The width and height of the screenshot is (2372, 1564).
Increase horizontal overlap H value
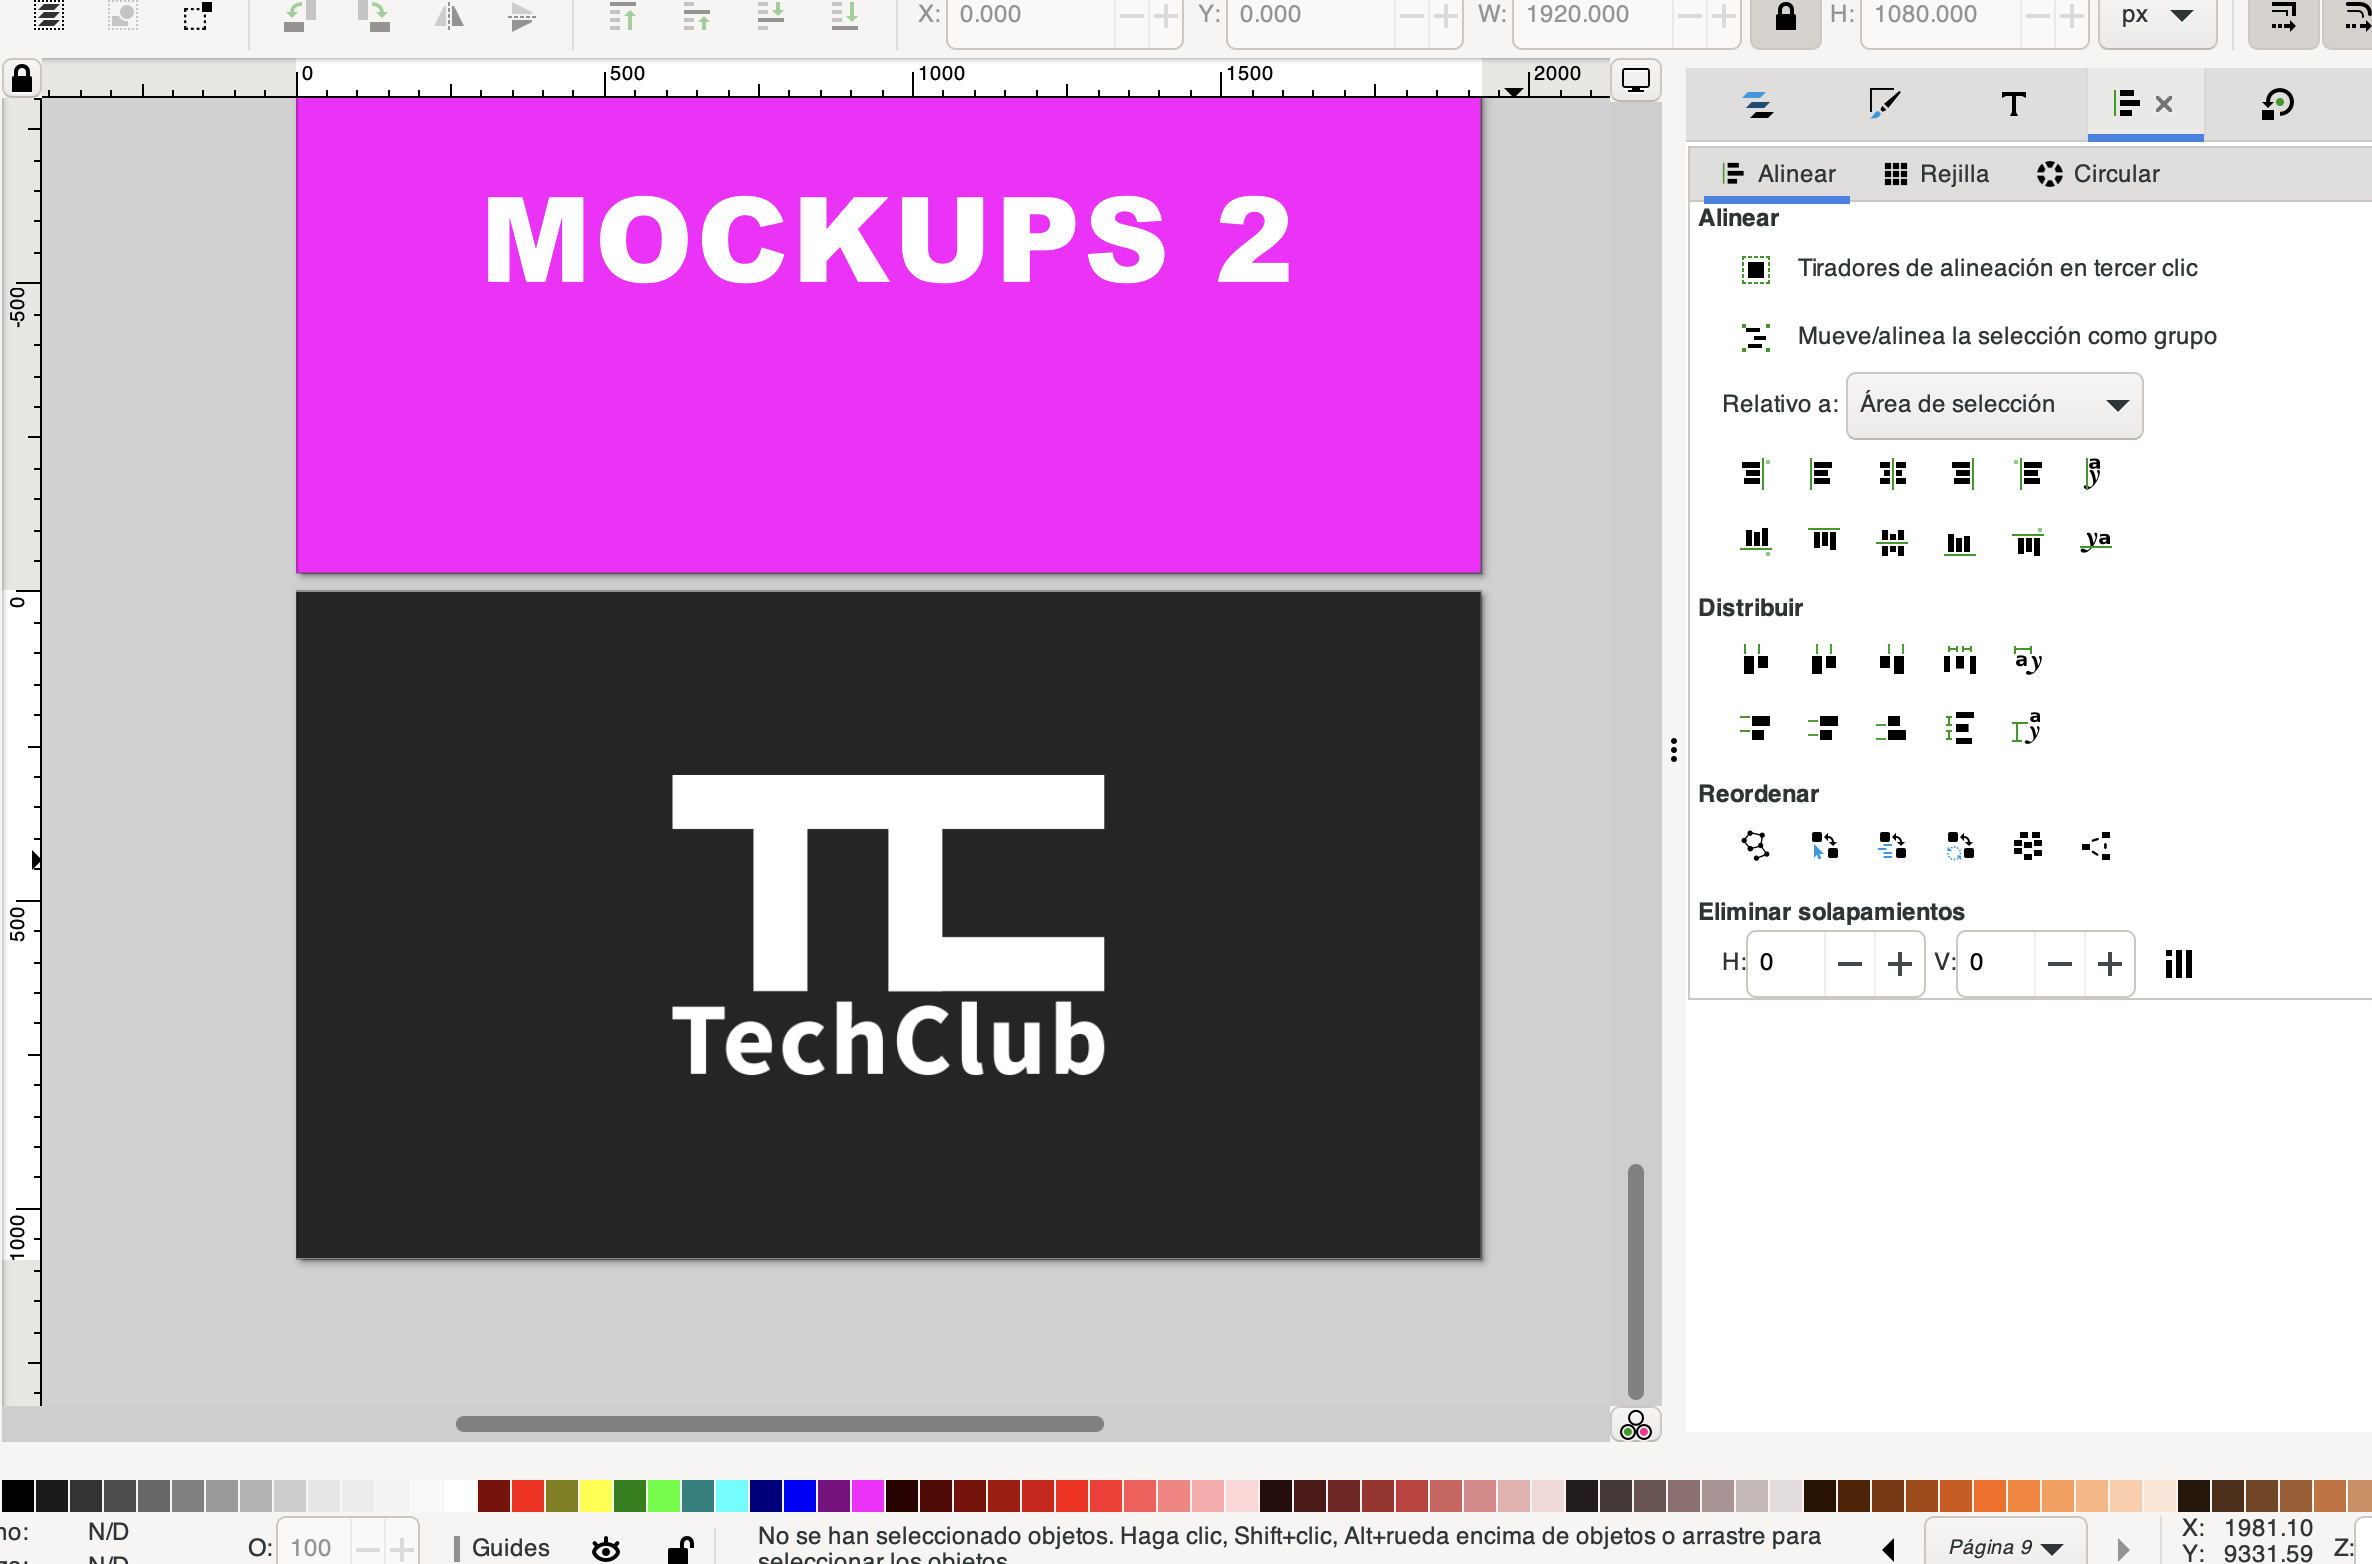click(x=1899, y=963)
